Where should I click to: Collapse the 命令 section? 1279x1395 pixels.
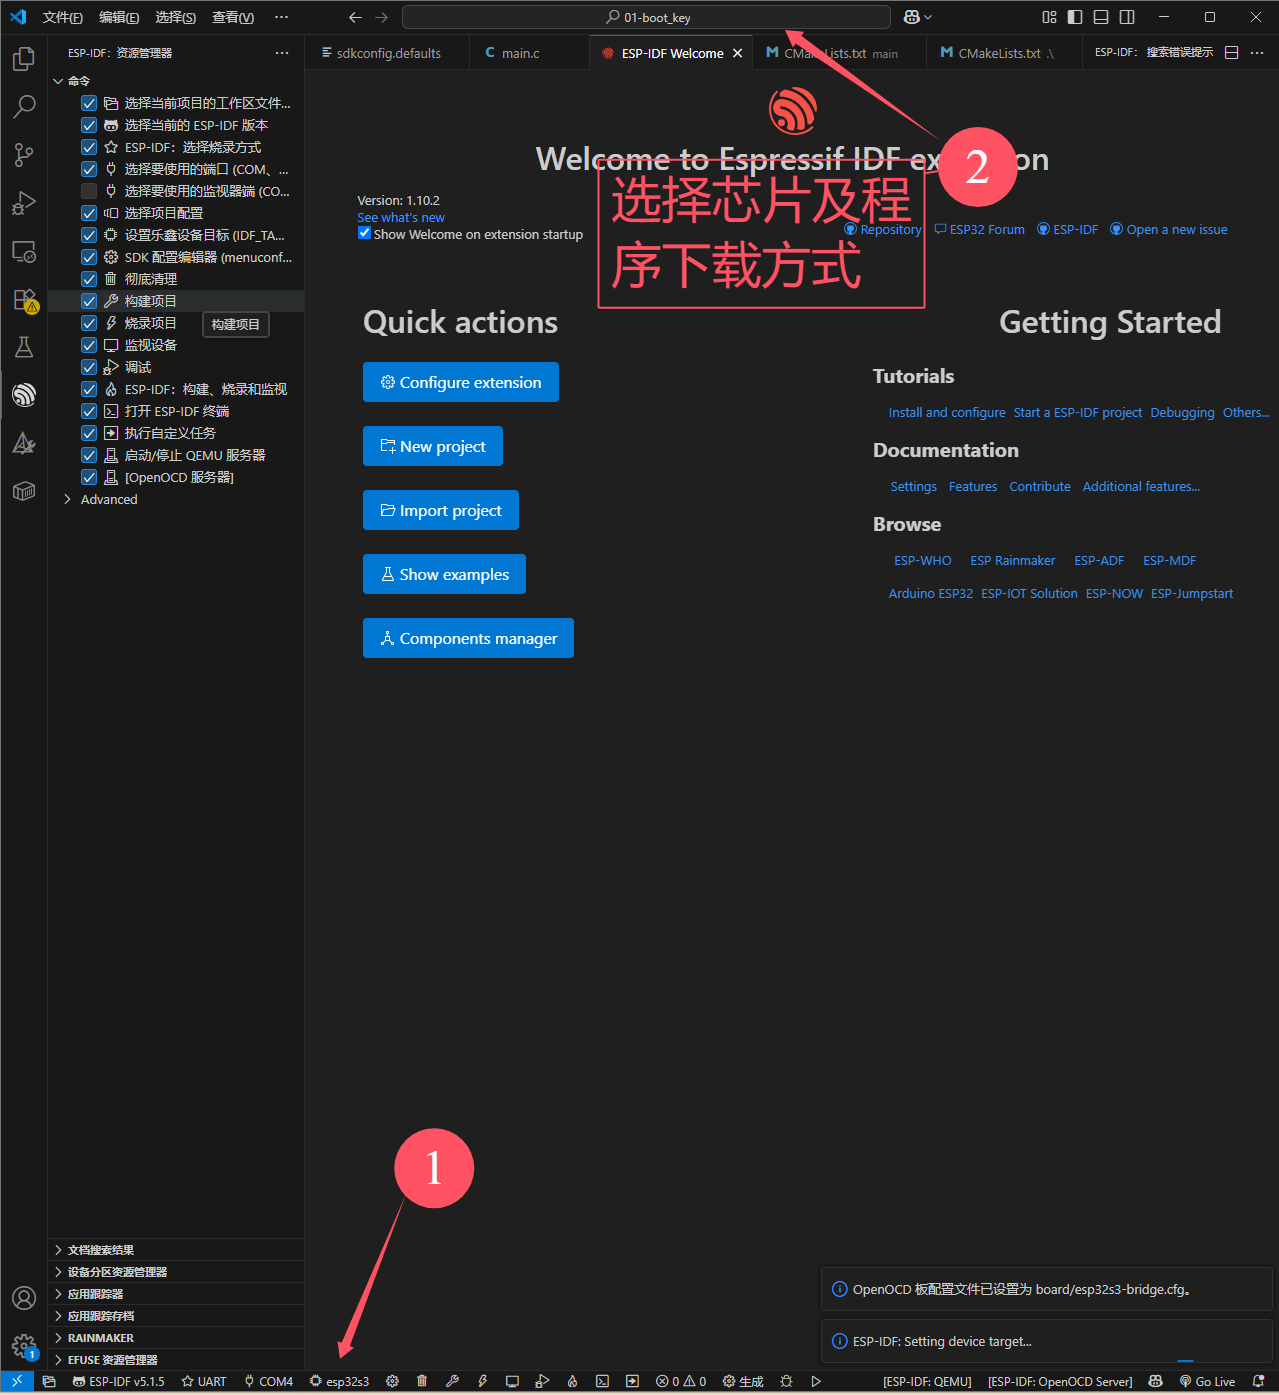pos(176,81)
